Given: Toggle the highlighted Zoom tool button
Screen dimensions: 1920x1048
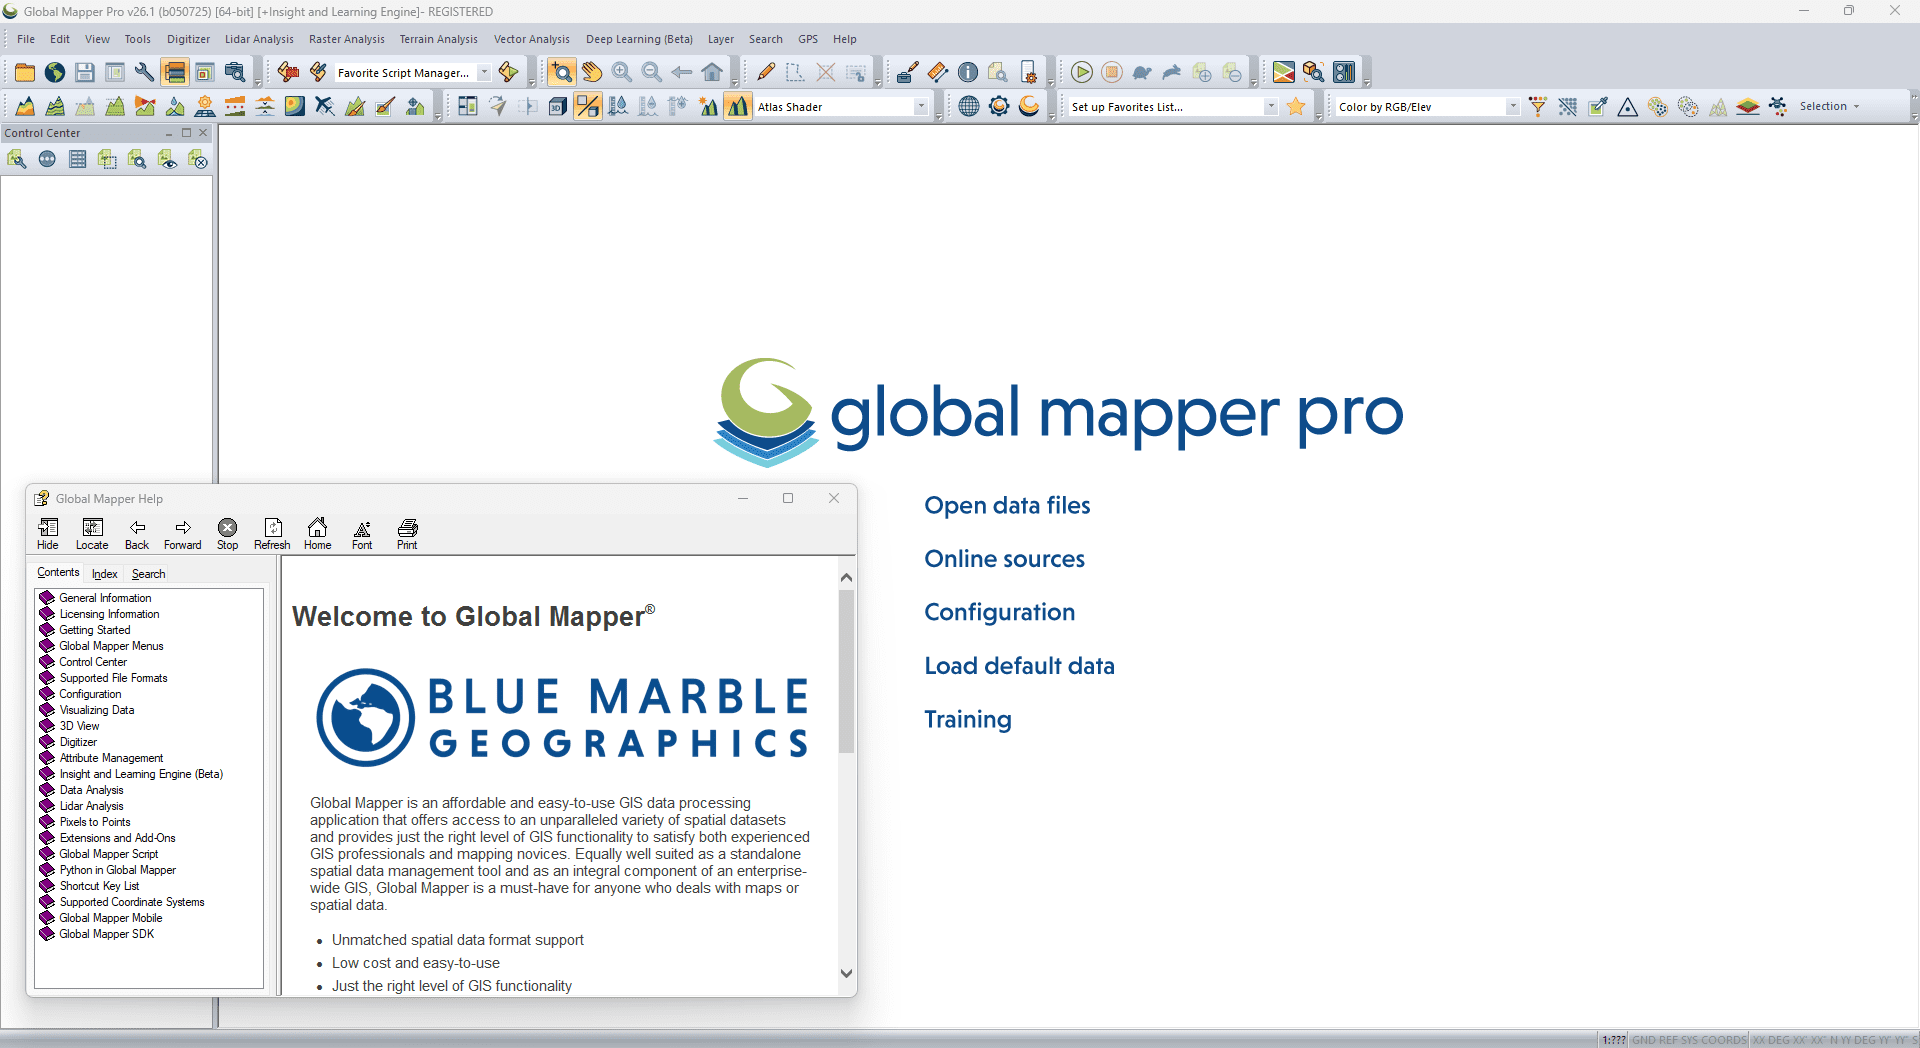Looking at the screenshot, I should click(x=562, y=72).
